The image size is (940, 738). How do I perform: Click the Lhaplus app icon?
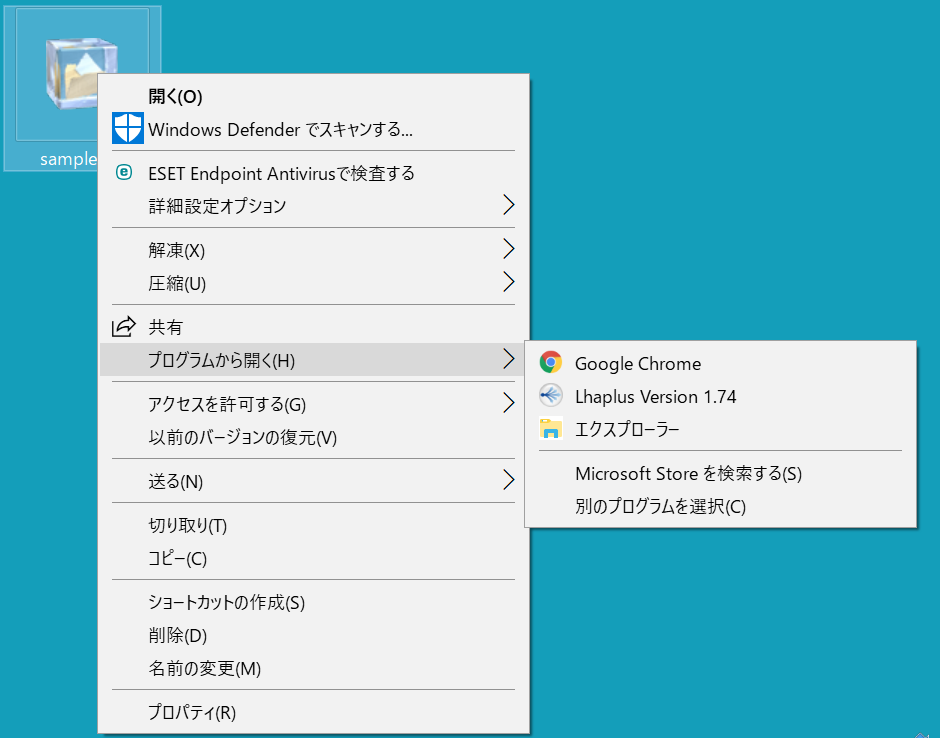coord(550,396)
